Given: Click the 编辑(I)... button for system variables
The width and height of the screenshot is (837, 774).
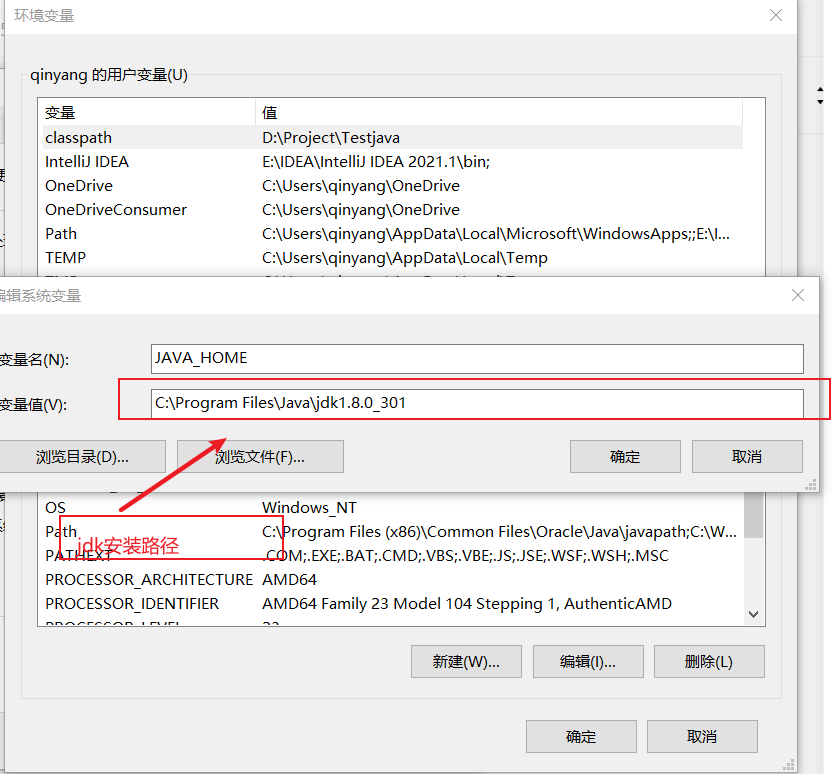Looking at the screenshot, I should (588, 661).
